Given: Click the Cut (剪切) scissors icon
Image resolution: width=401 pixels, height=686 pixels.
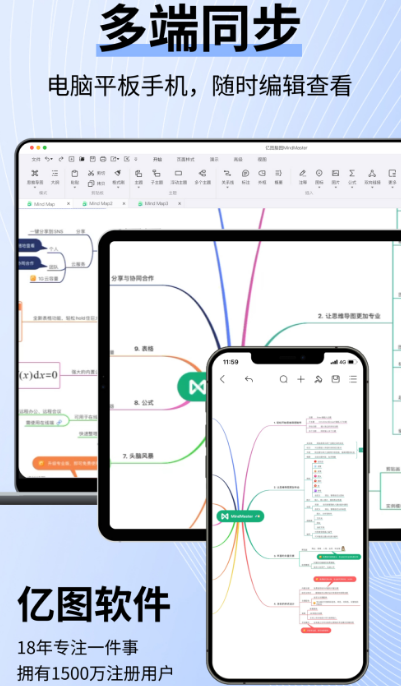Looking at the screenshot, I should coord(91,173).
